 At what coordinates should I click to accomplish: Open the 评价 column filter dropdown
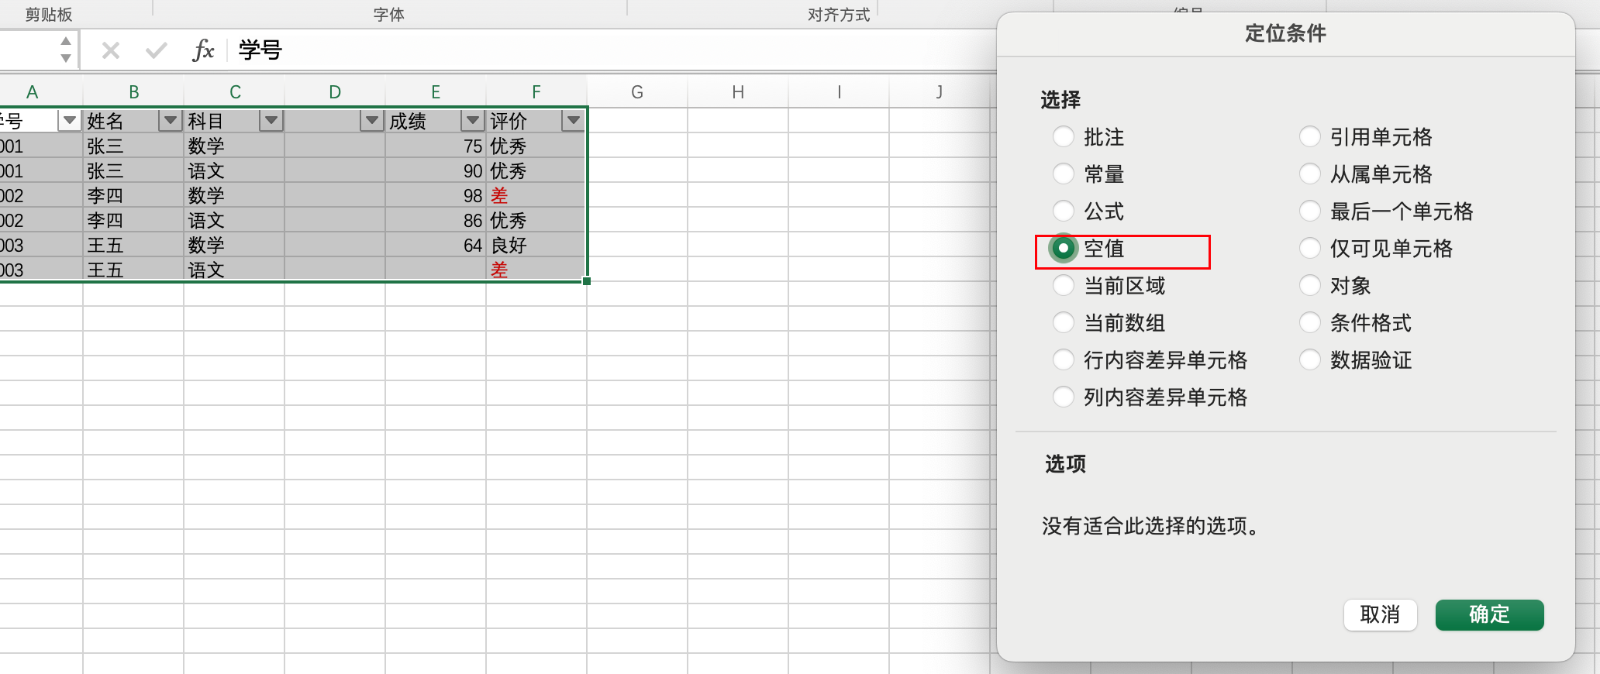(x=573, y=121)
